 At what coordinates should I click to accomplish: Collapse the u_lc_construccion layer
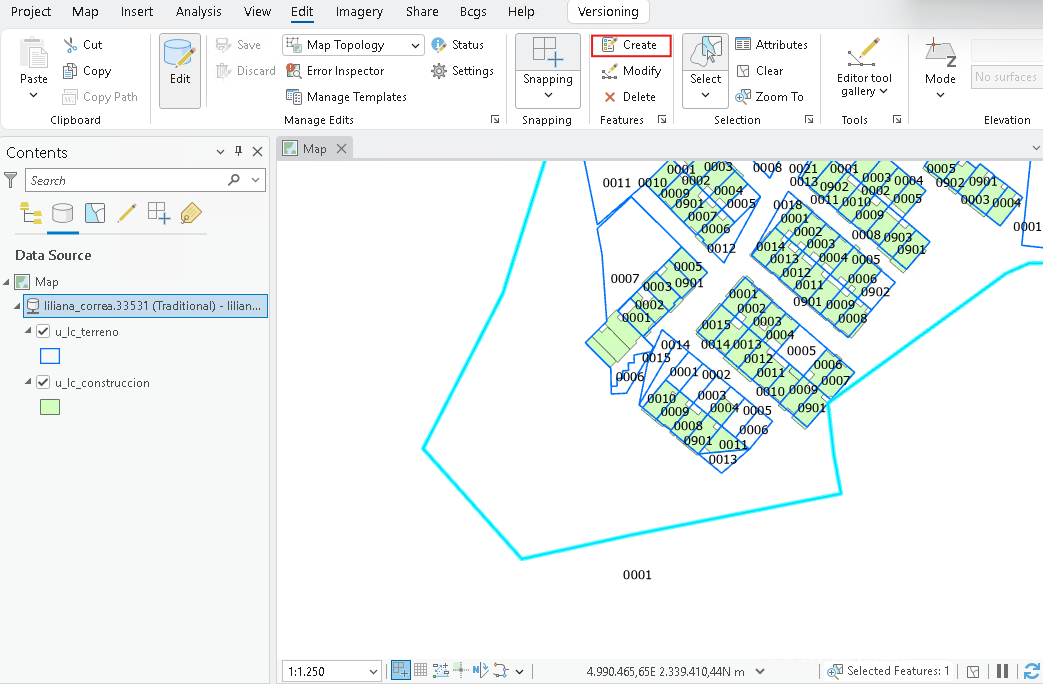pos(28,382)
